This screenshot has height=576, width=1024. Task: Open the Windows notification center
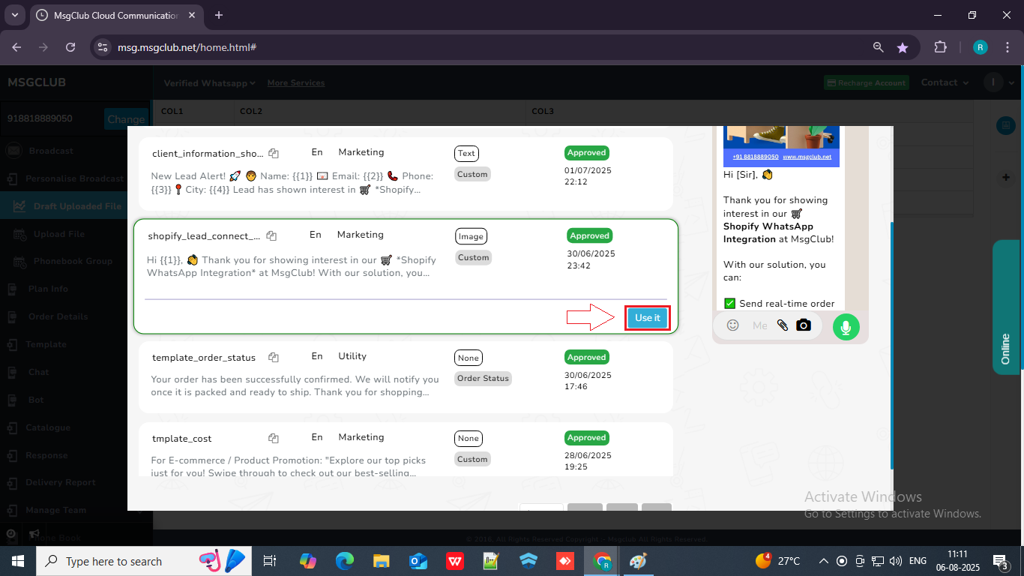(1002, 561)
